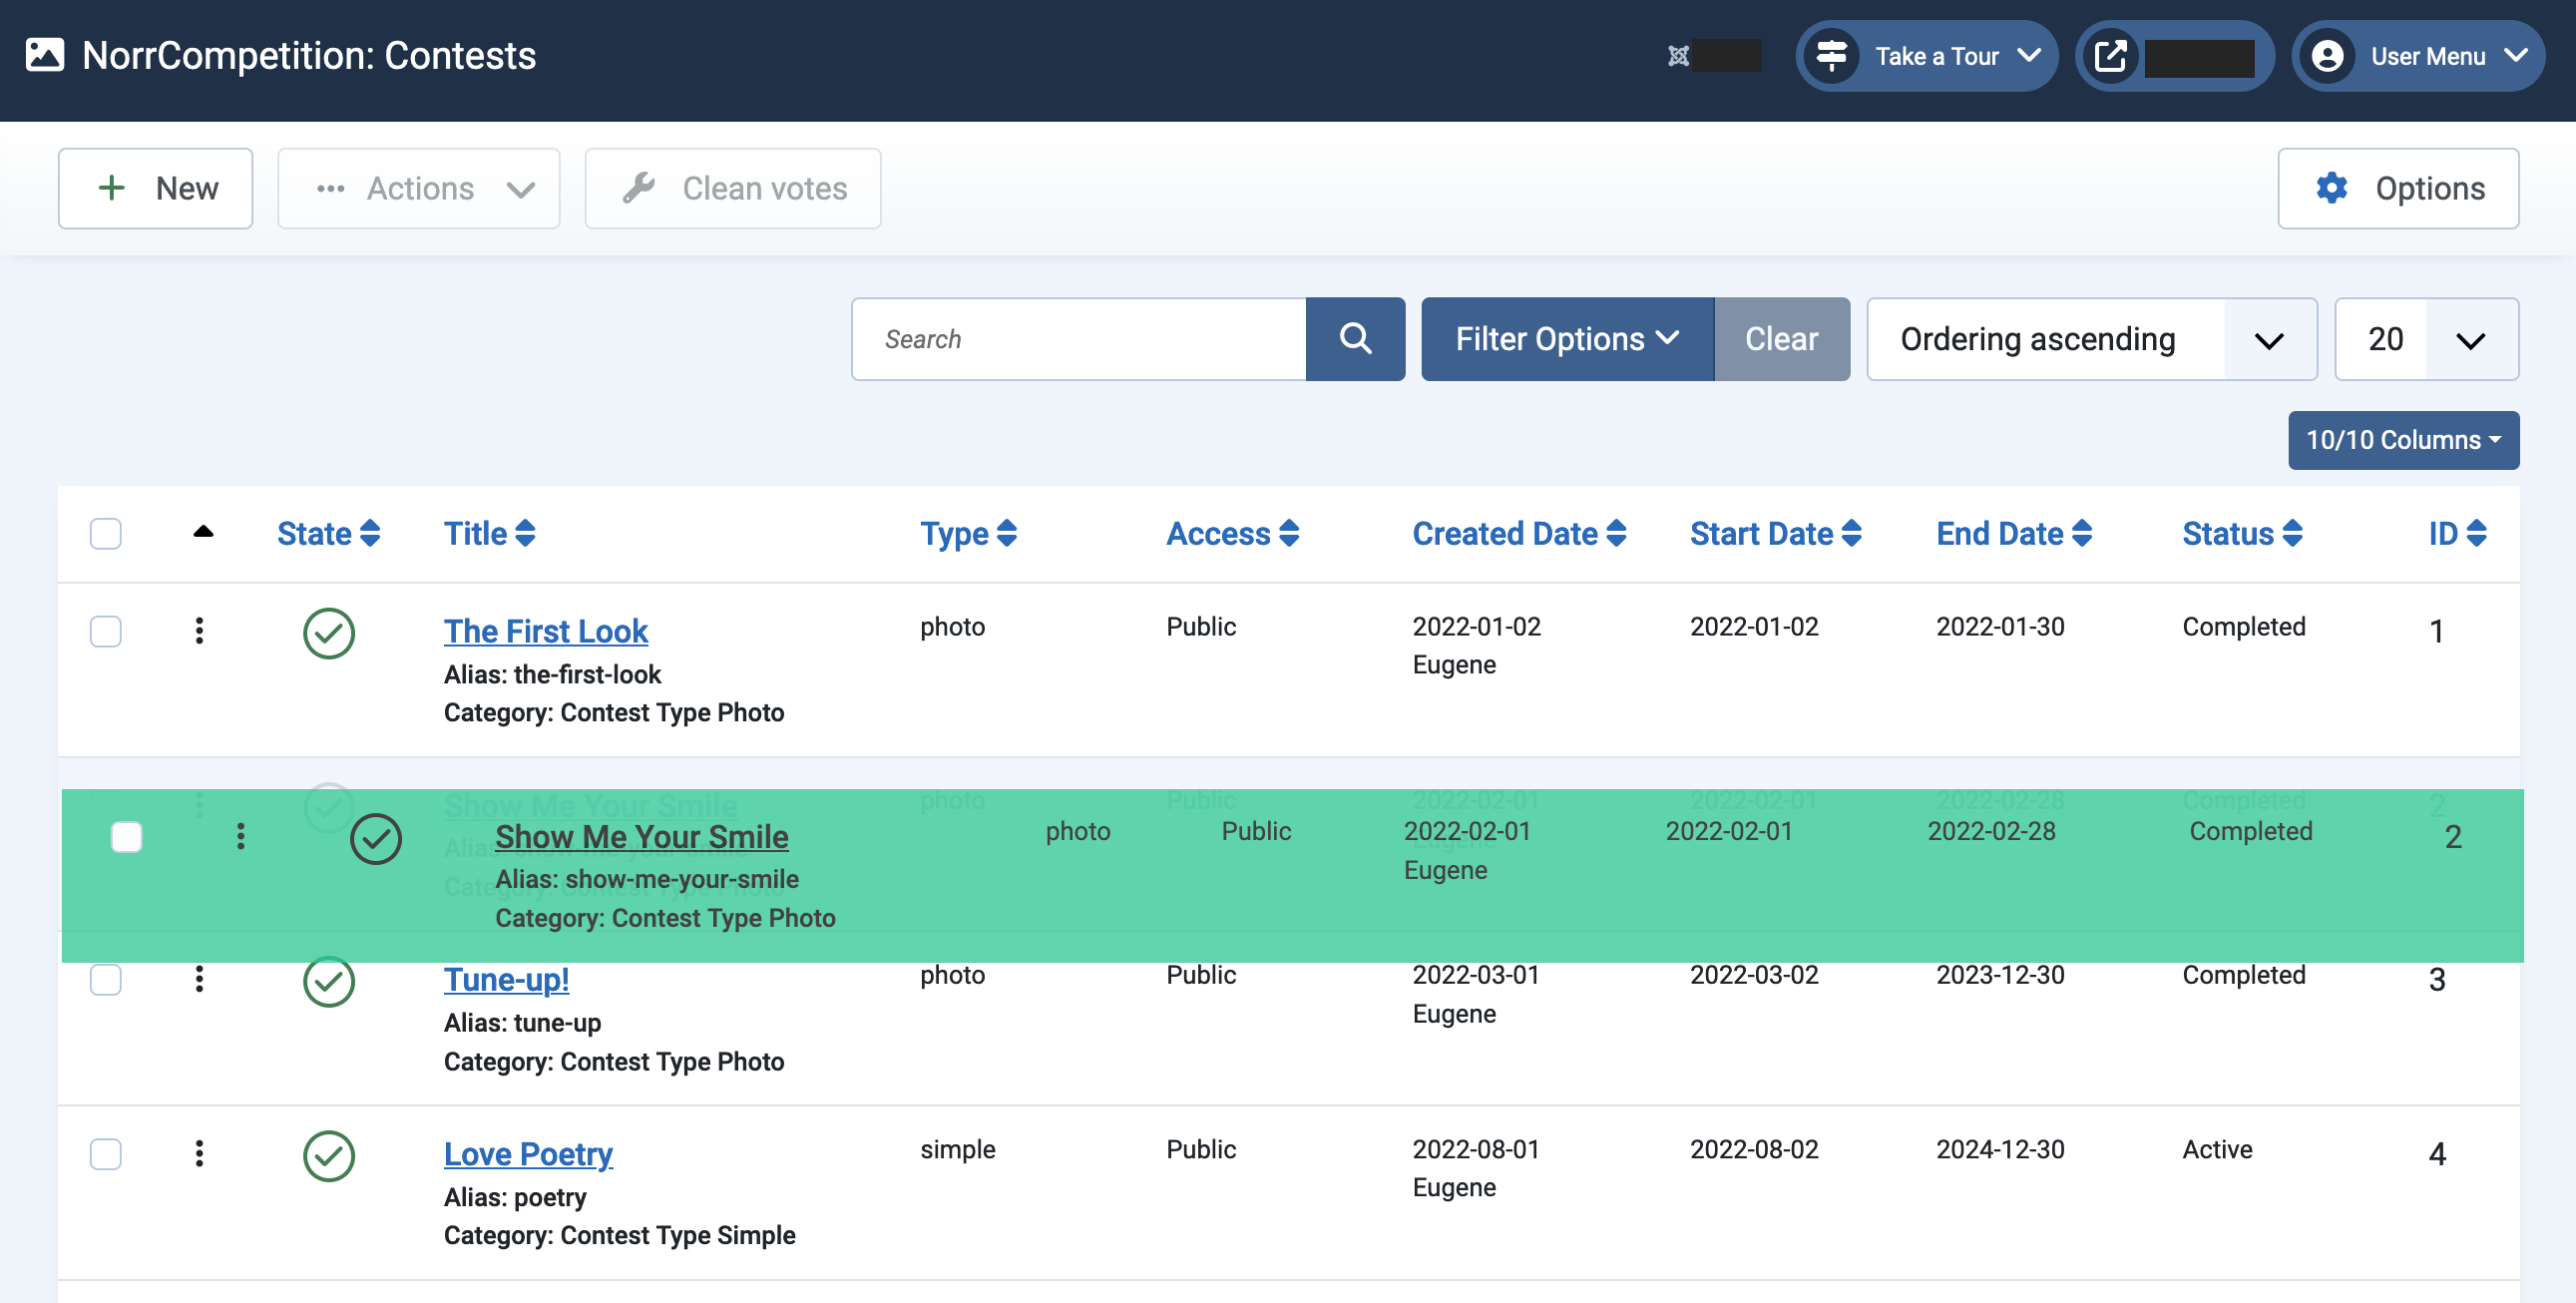Check the box for The First Look row
Screen dimensions: 2576x1303
click(x=105, y=631)
